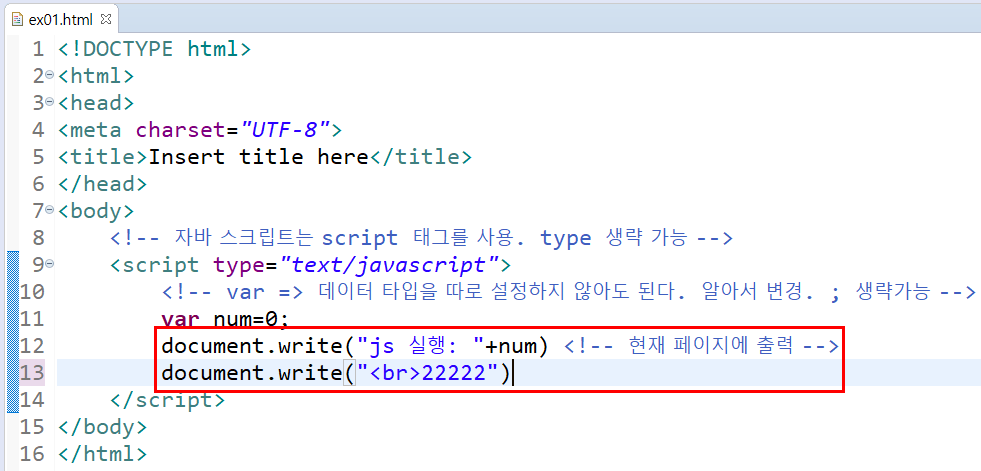Click the Korean script tag comment on line 8
Screen dimensions: 981x471
tap(421, 238)
